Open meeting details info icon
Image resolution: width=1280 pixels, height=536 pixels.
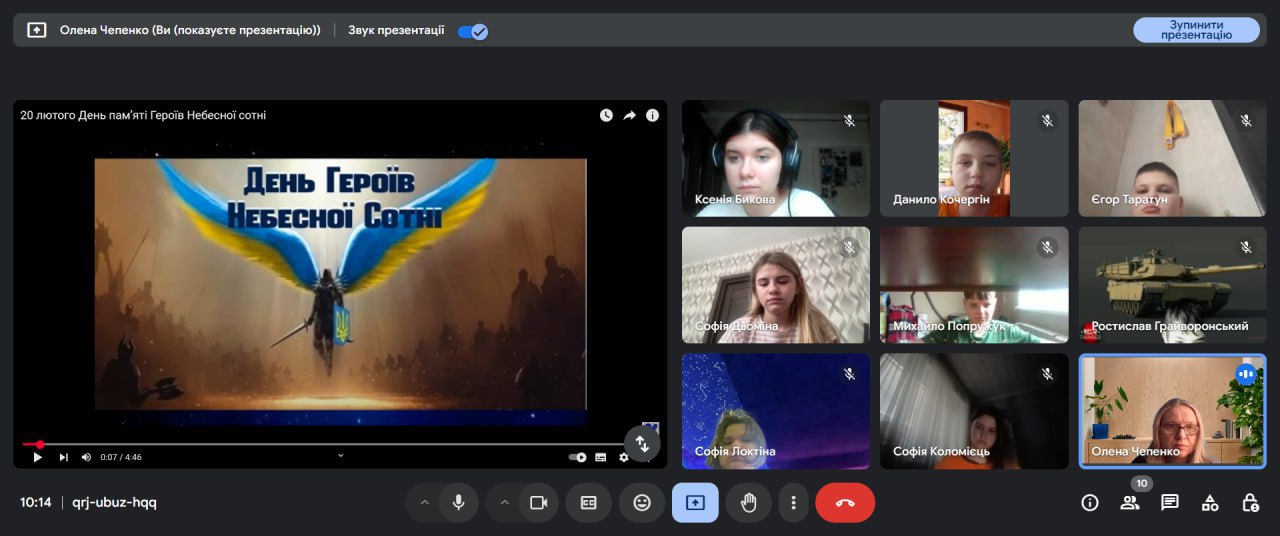(x=1090, y=503)
